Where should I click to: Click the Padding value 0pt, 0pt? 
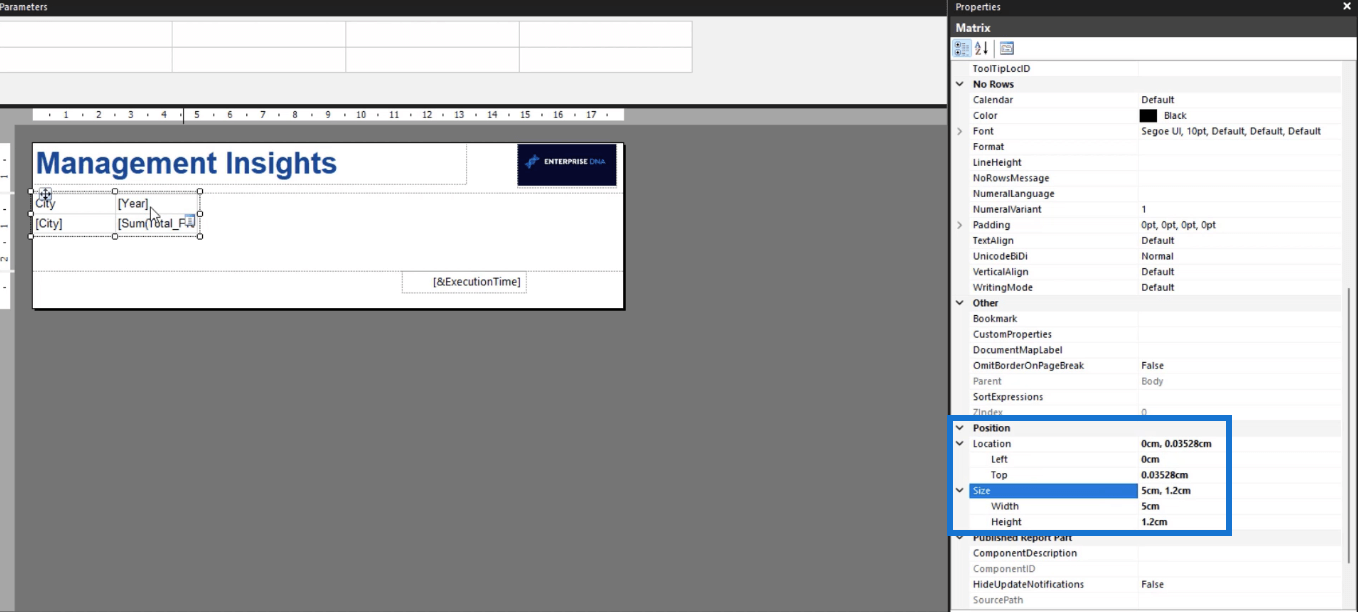point(1179,225)
